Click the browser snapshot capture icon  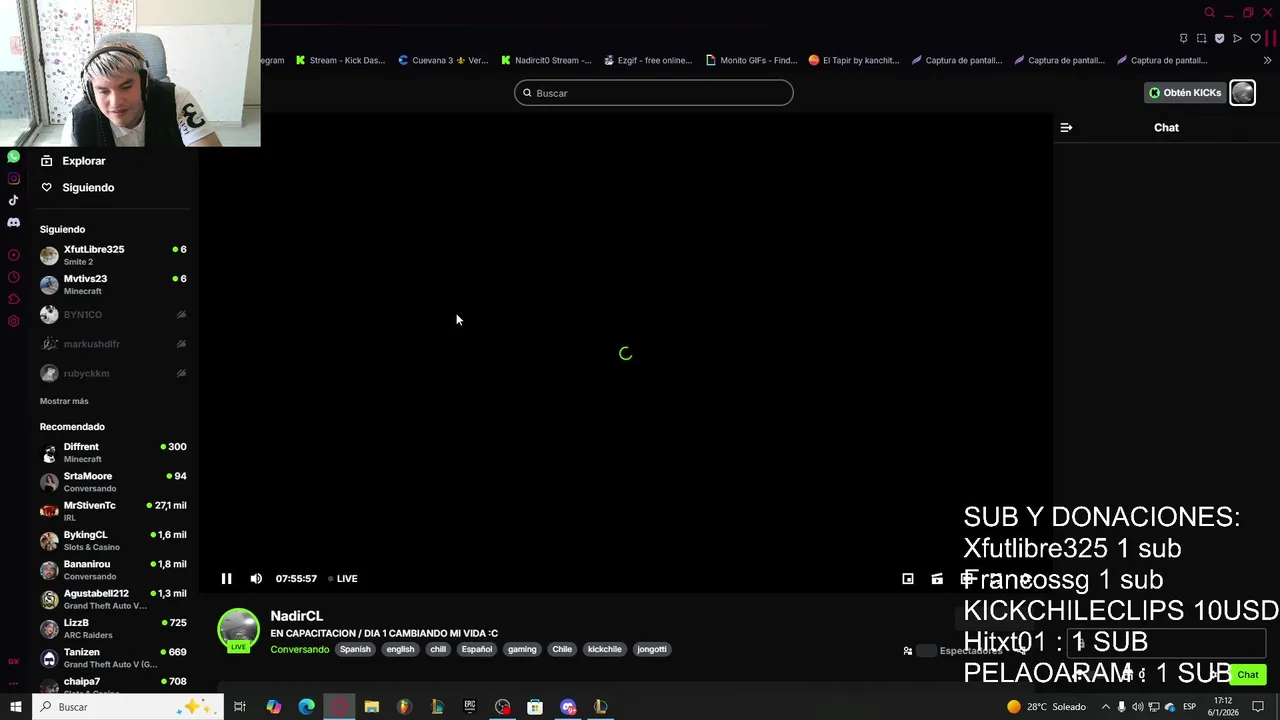pos(1201,39)
